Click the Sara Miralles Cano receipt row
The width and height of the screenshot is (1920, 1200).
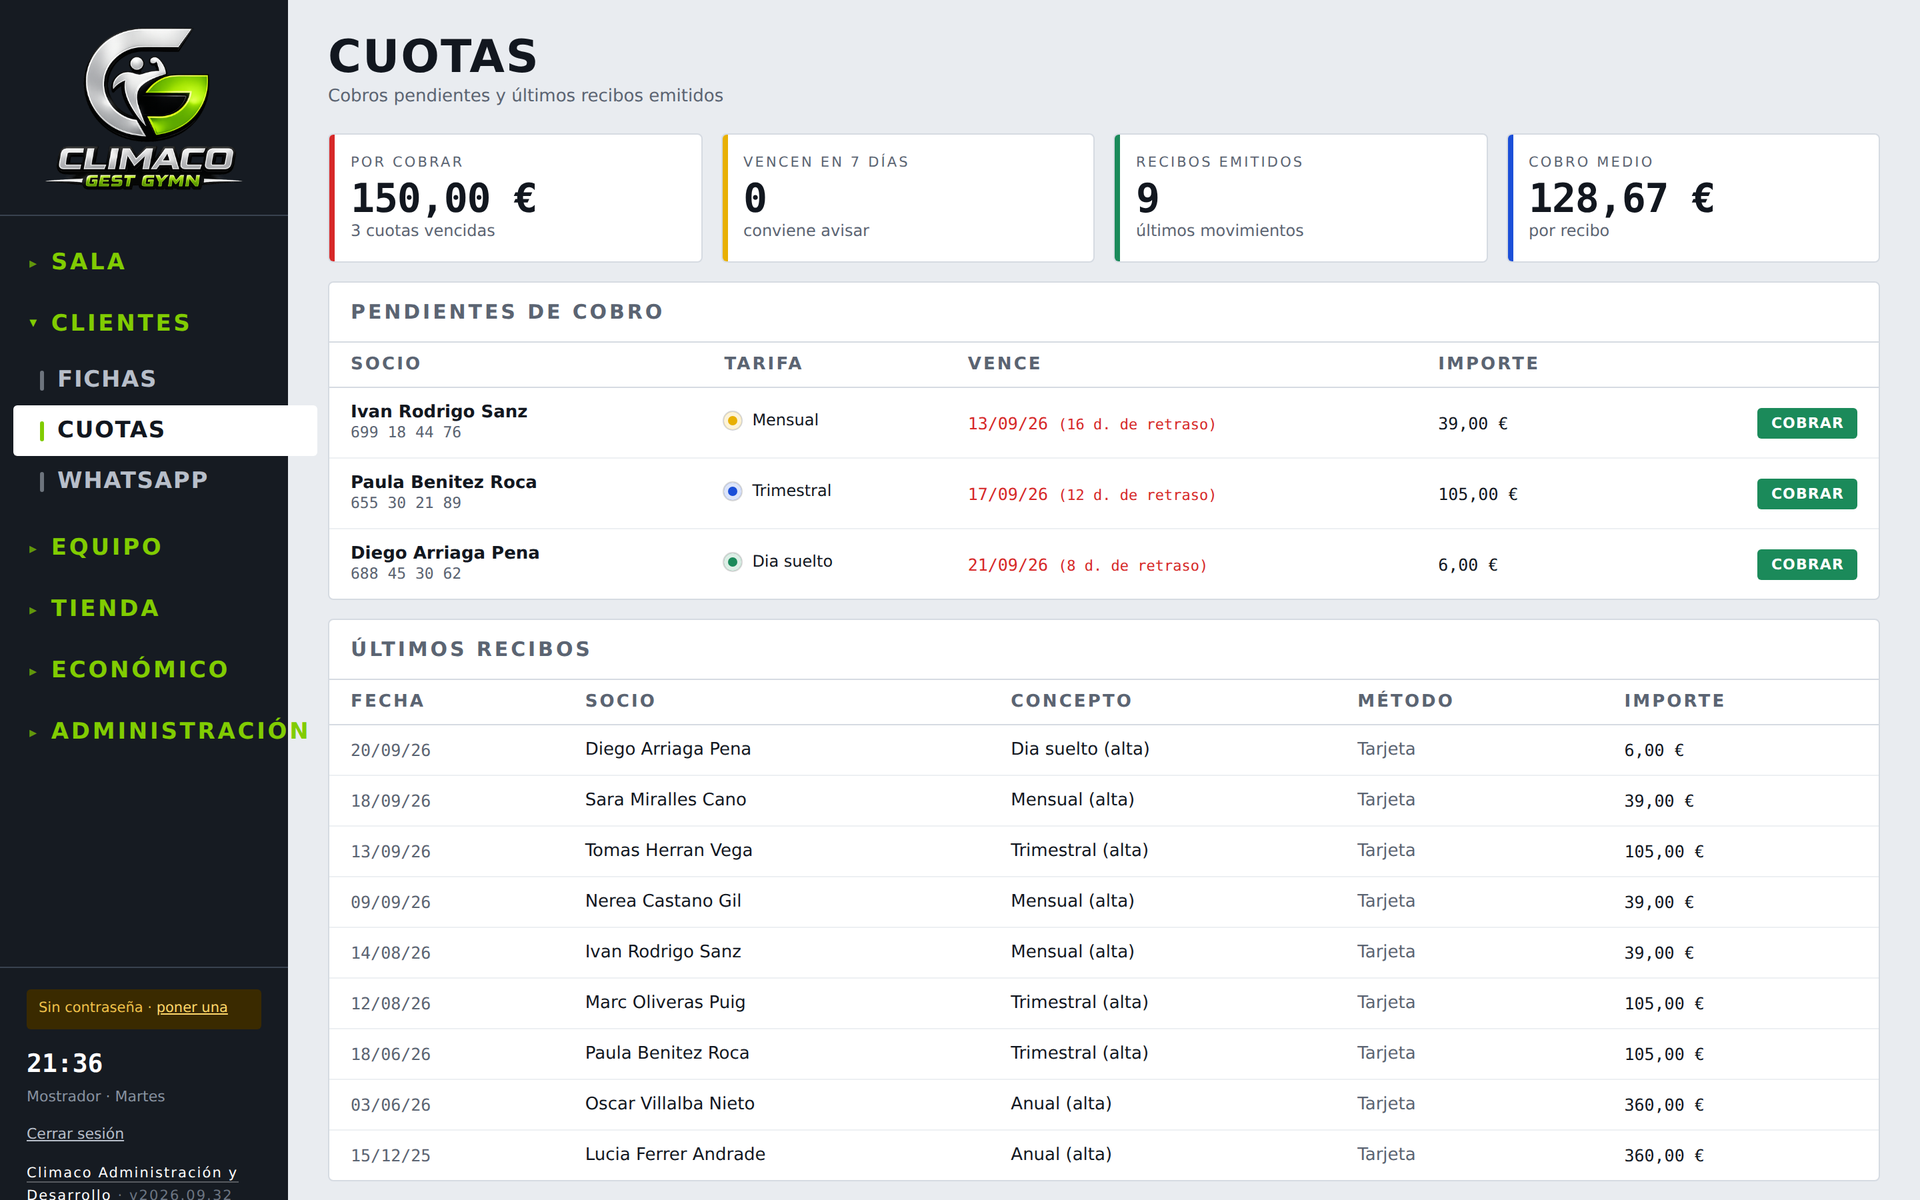[1104, 801]
